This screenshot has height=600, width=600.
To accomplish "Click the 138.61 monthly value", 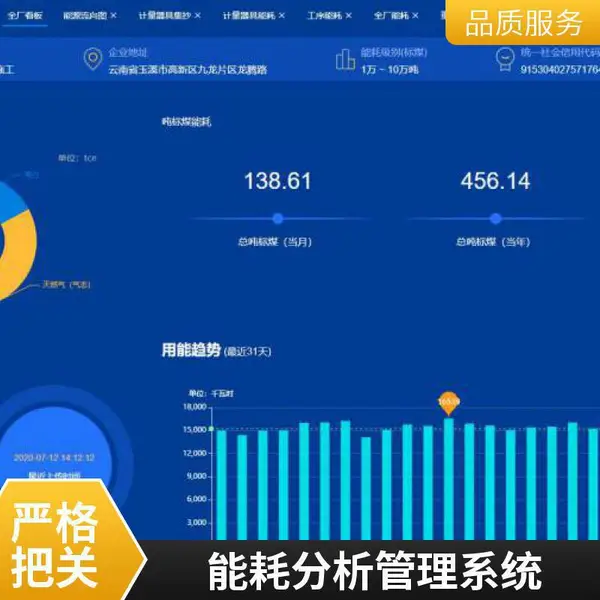I will (x=278, y=181).
